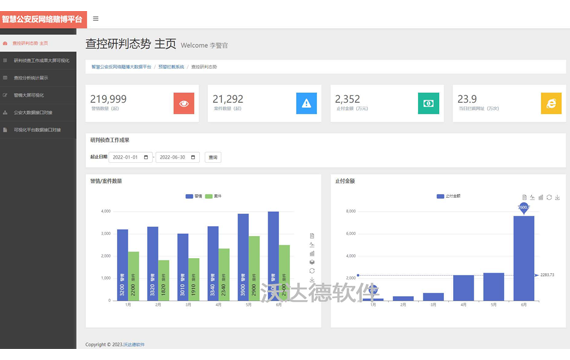This screenshot has width=570, height=360.
Task: Click the 2,352 statistic value
Action: (x=348, y=99)
